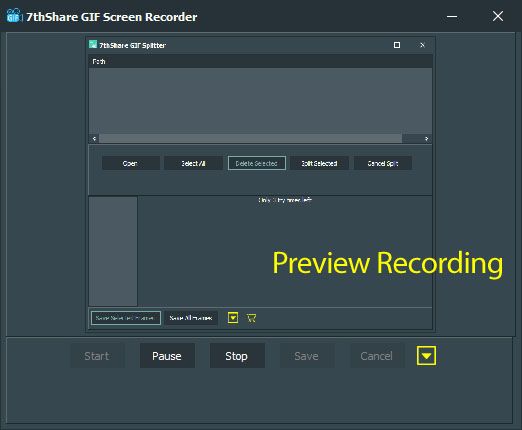Close the GIF Splitter preview window
Image resolution: width=522 pixels, height=430 pixels.
(422, 45)
